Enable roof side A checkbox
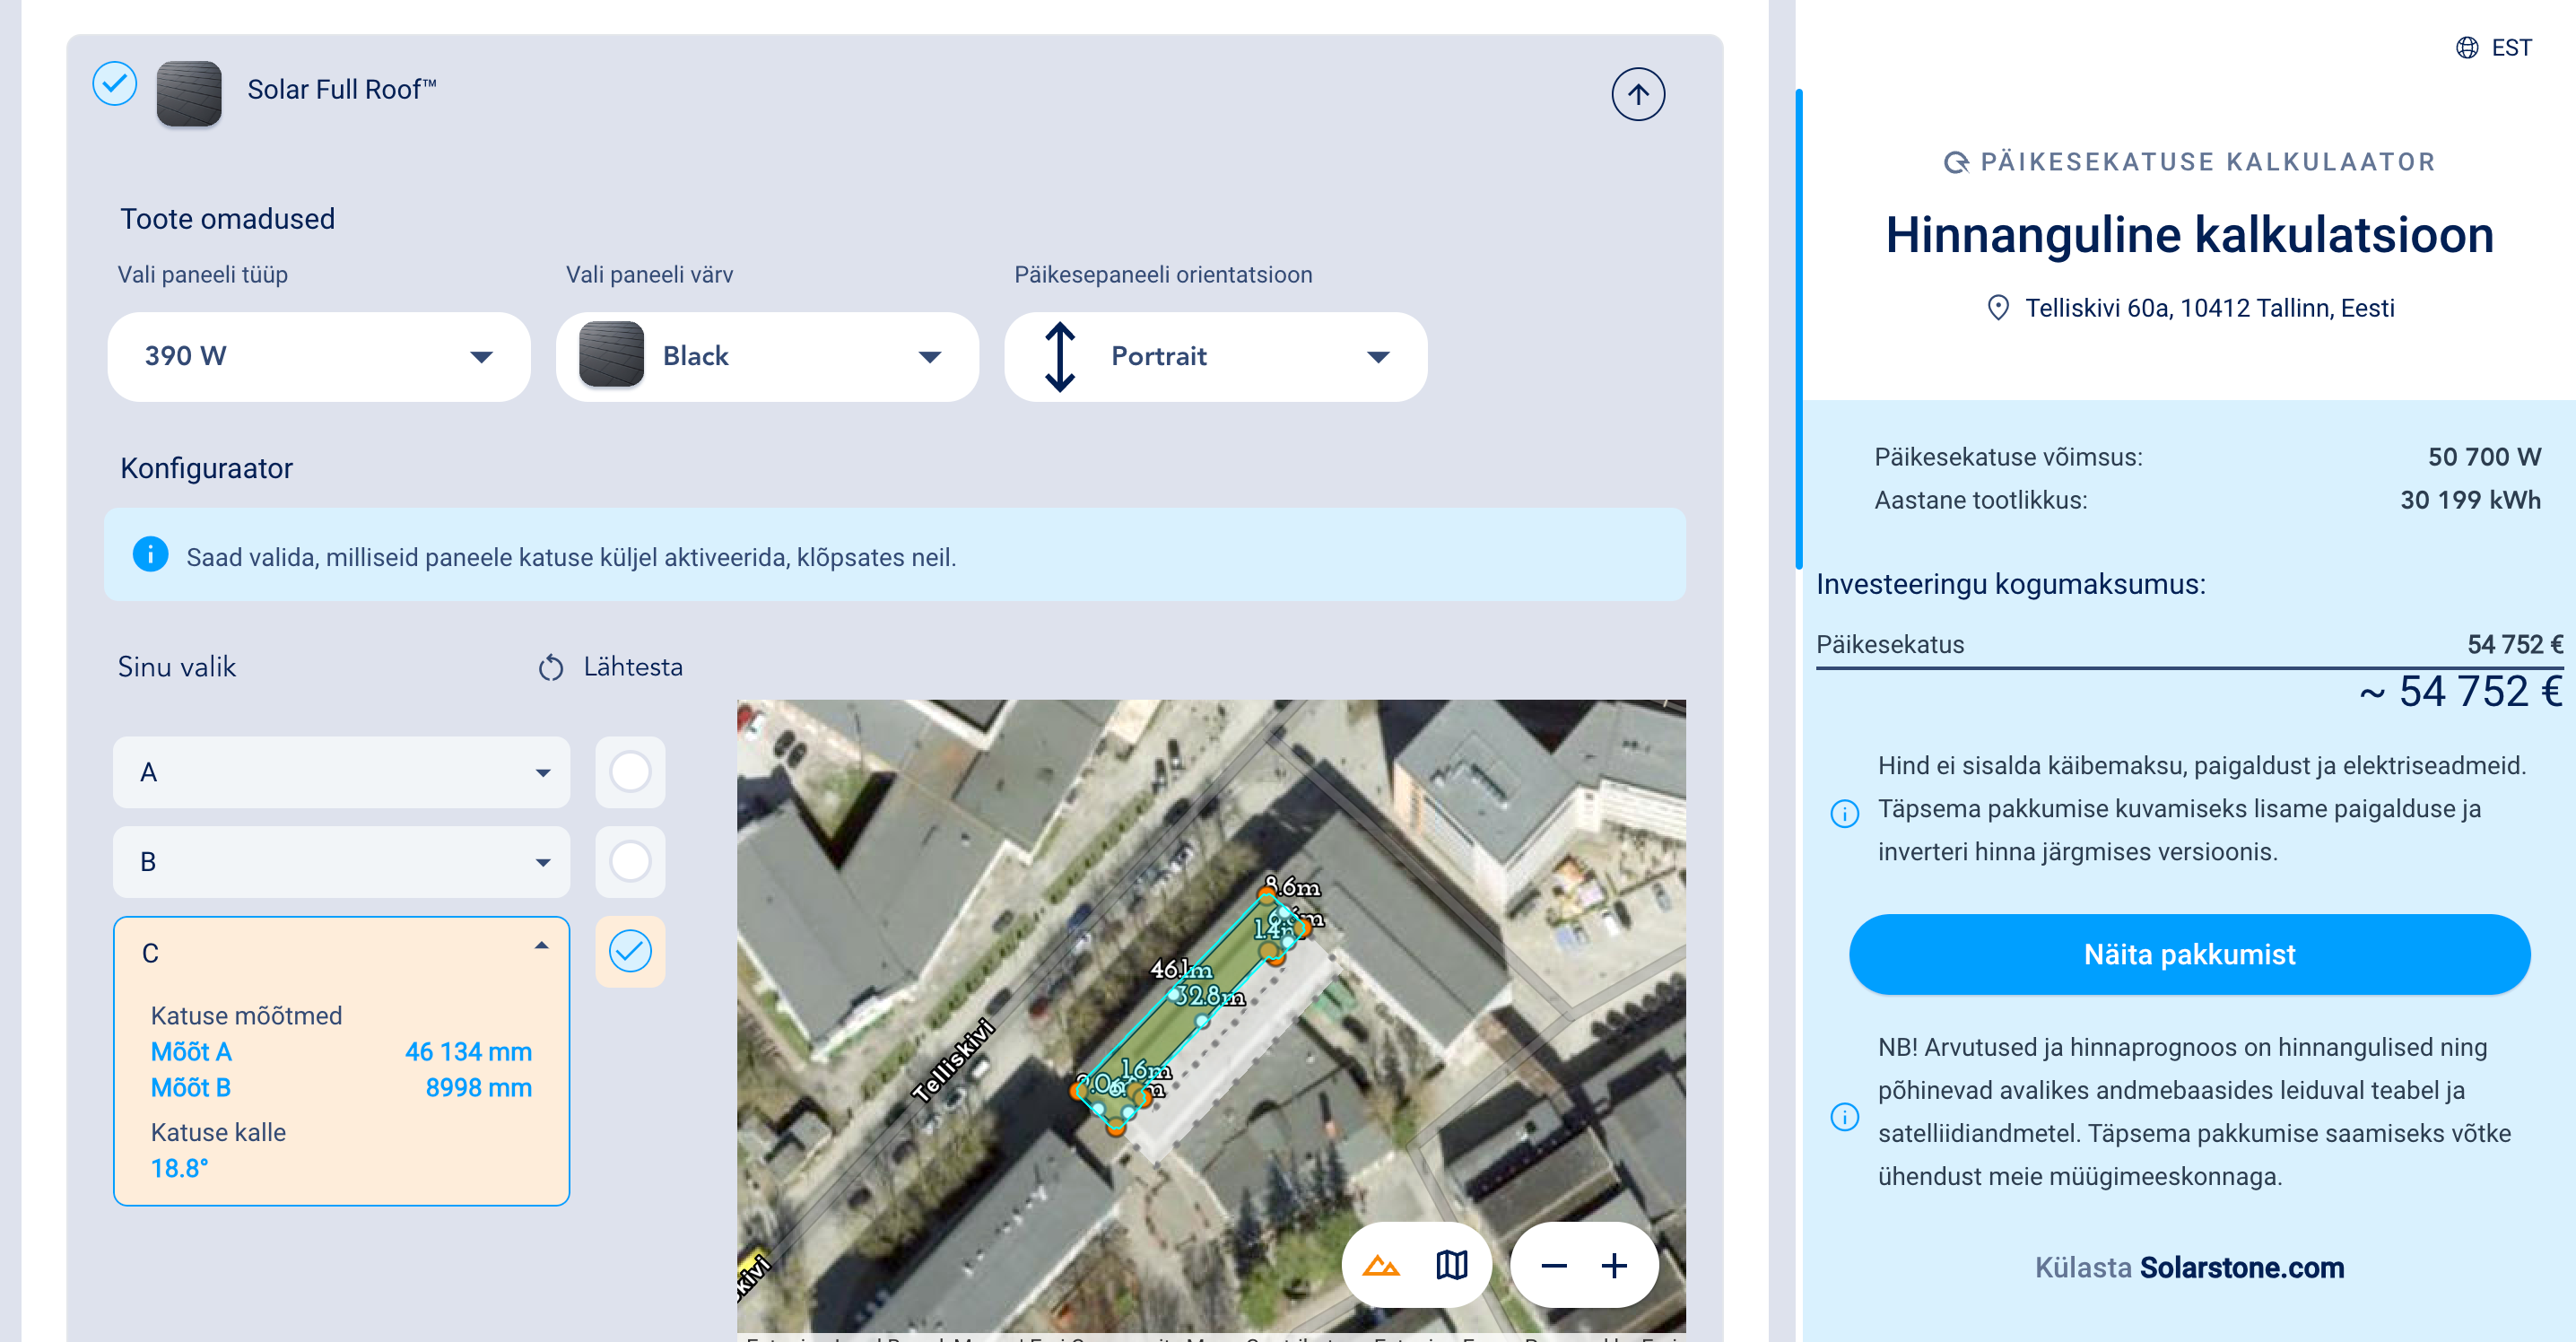Image resolution: width=2576 pixels, height=1342 pixels. 630,772
